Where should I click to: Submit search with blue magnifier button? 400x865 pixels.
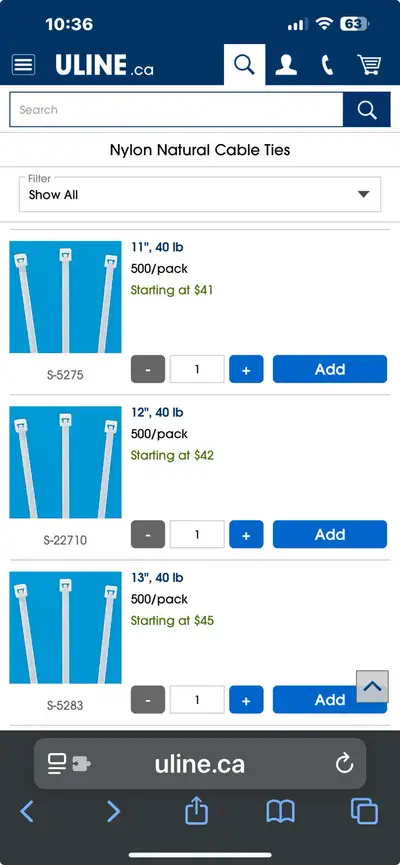(x=367, y=110)
